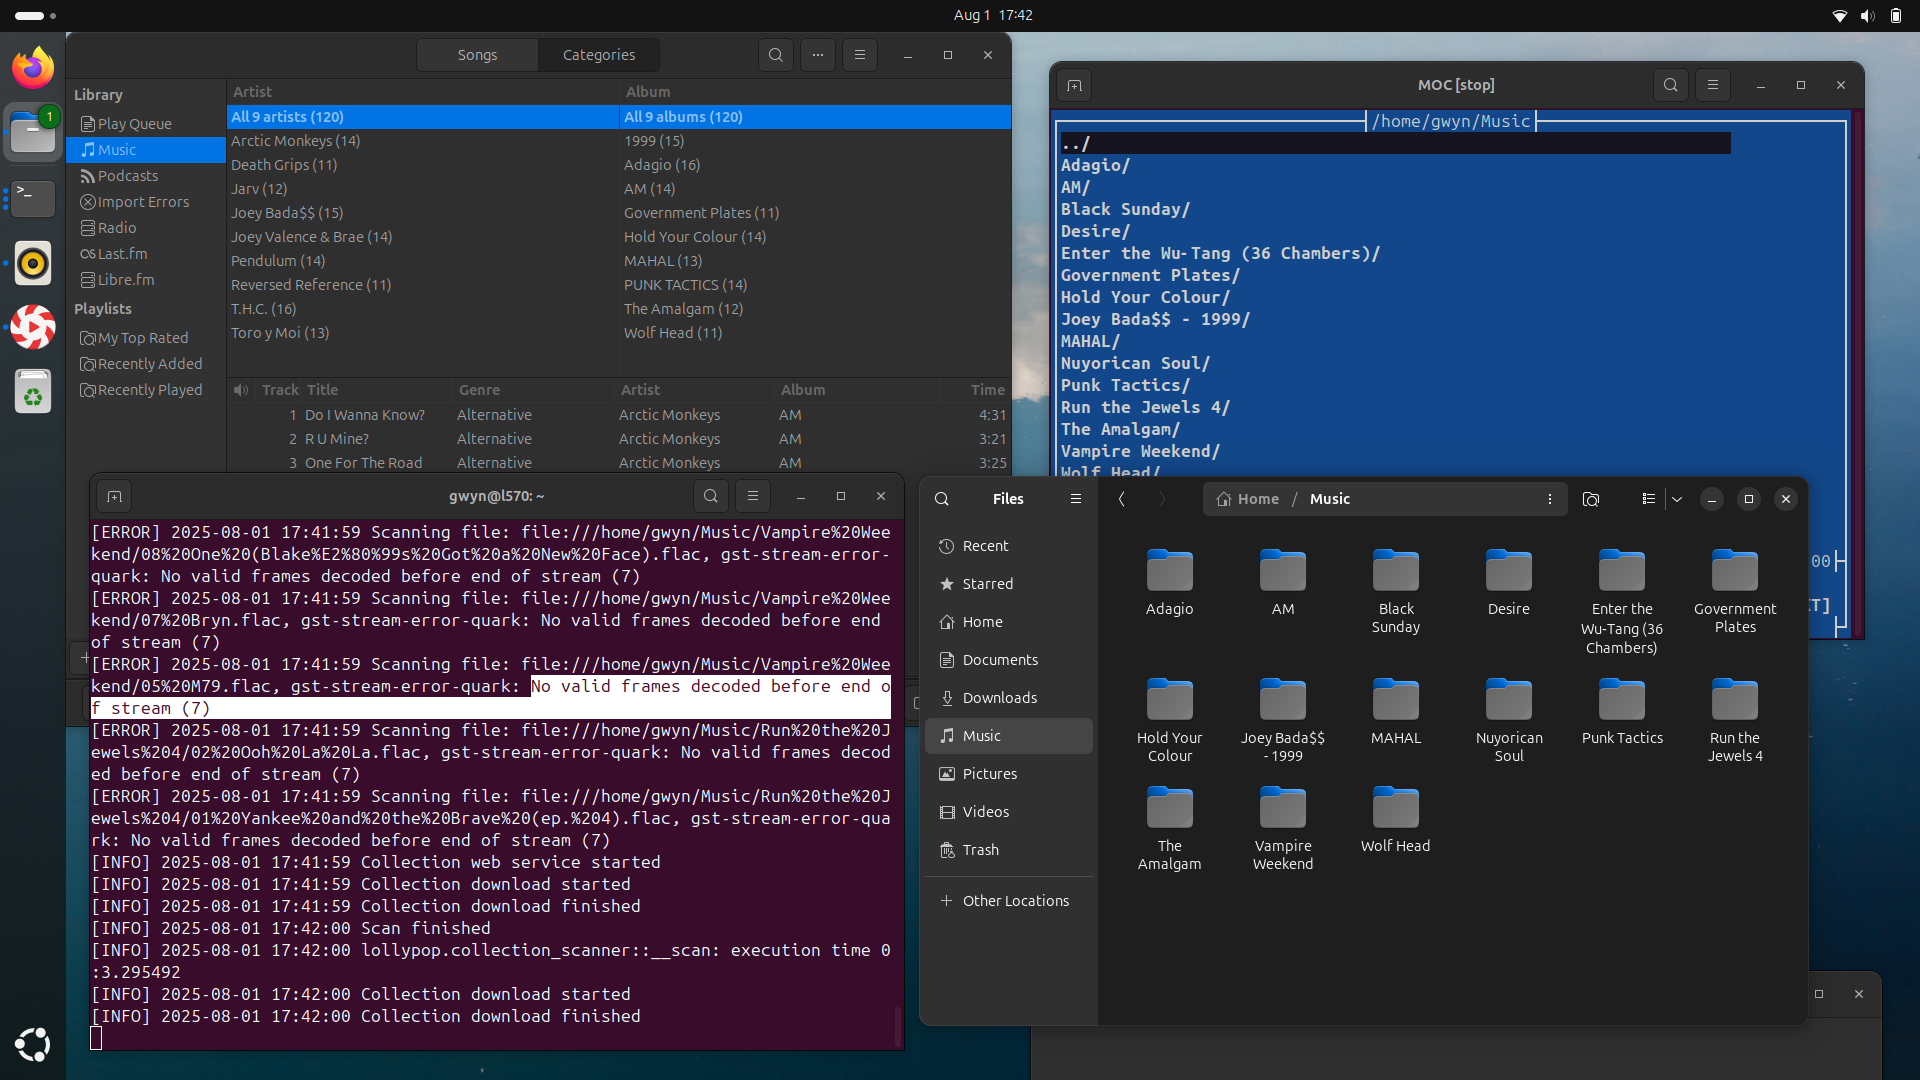Select the Vampire Weekend folder in Files

[x=1282, y=828]
